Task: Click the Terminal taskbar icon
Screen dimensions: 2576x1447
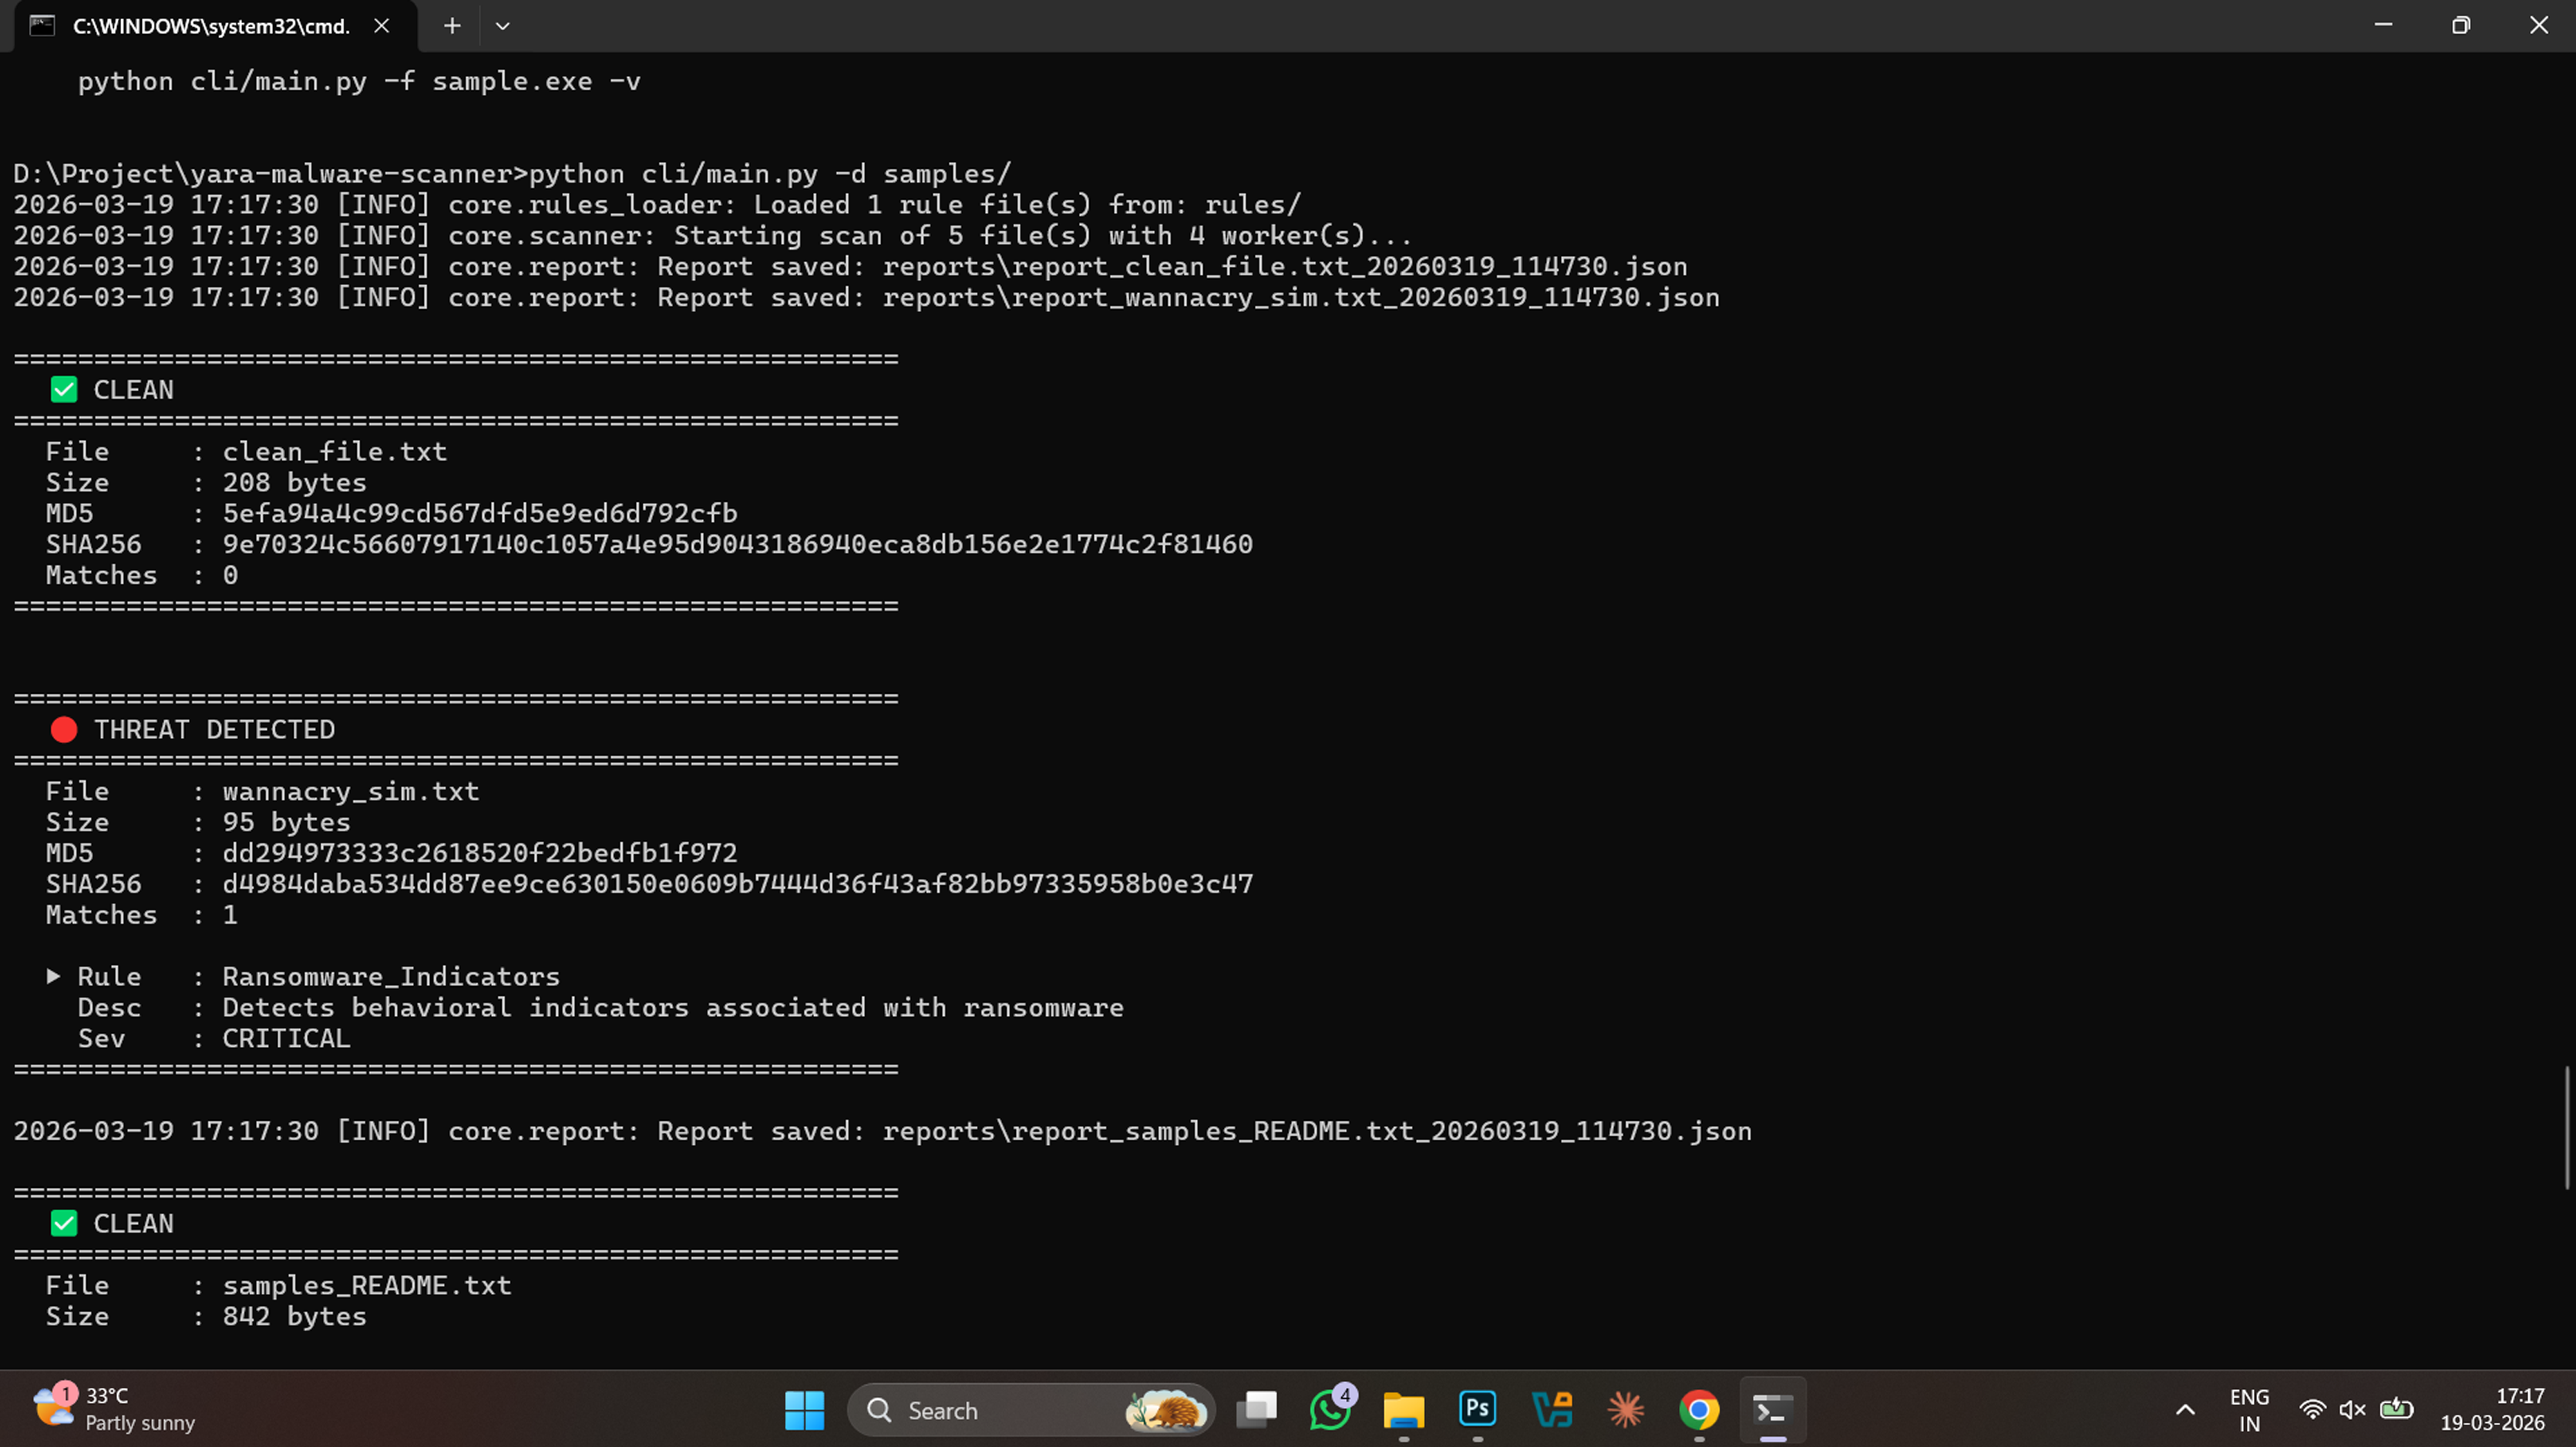Action: coord(1772,1410)
